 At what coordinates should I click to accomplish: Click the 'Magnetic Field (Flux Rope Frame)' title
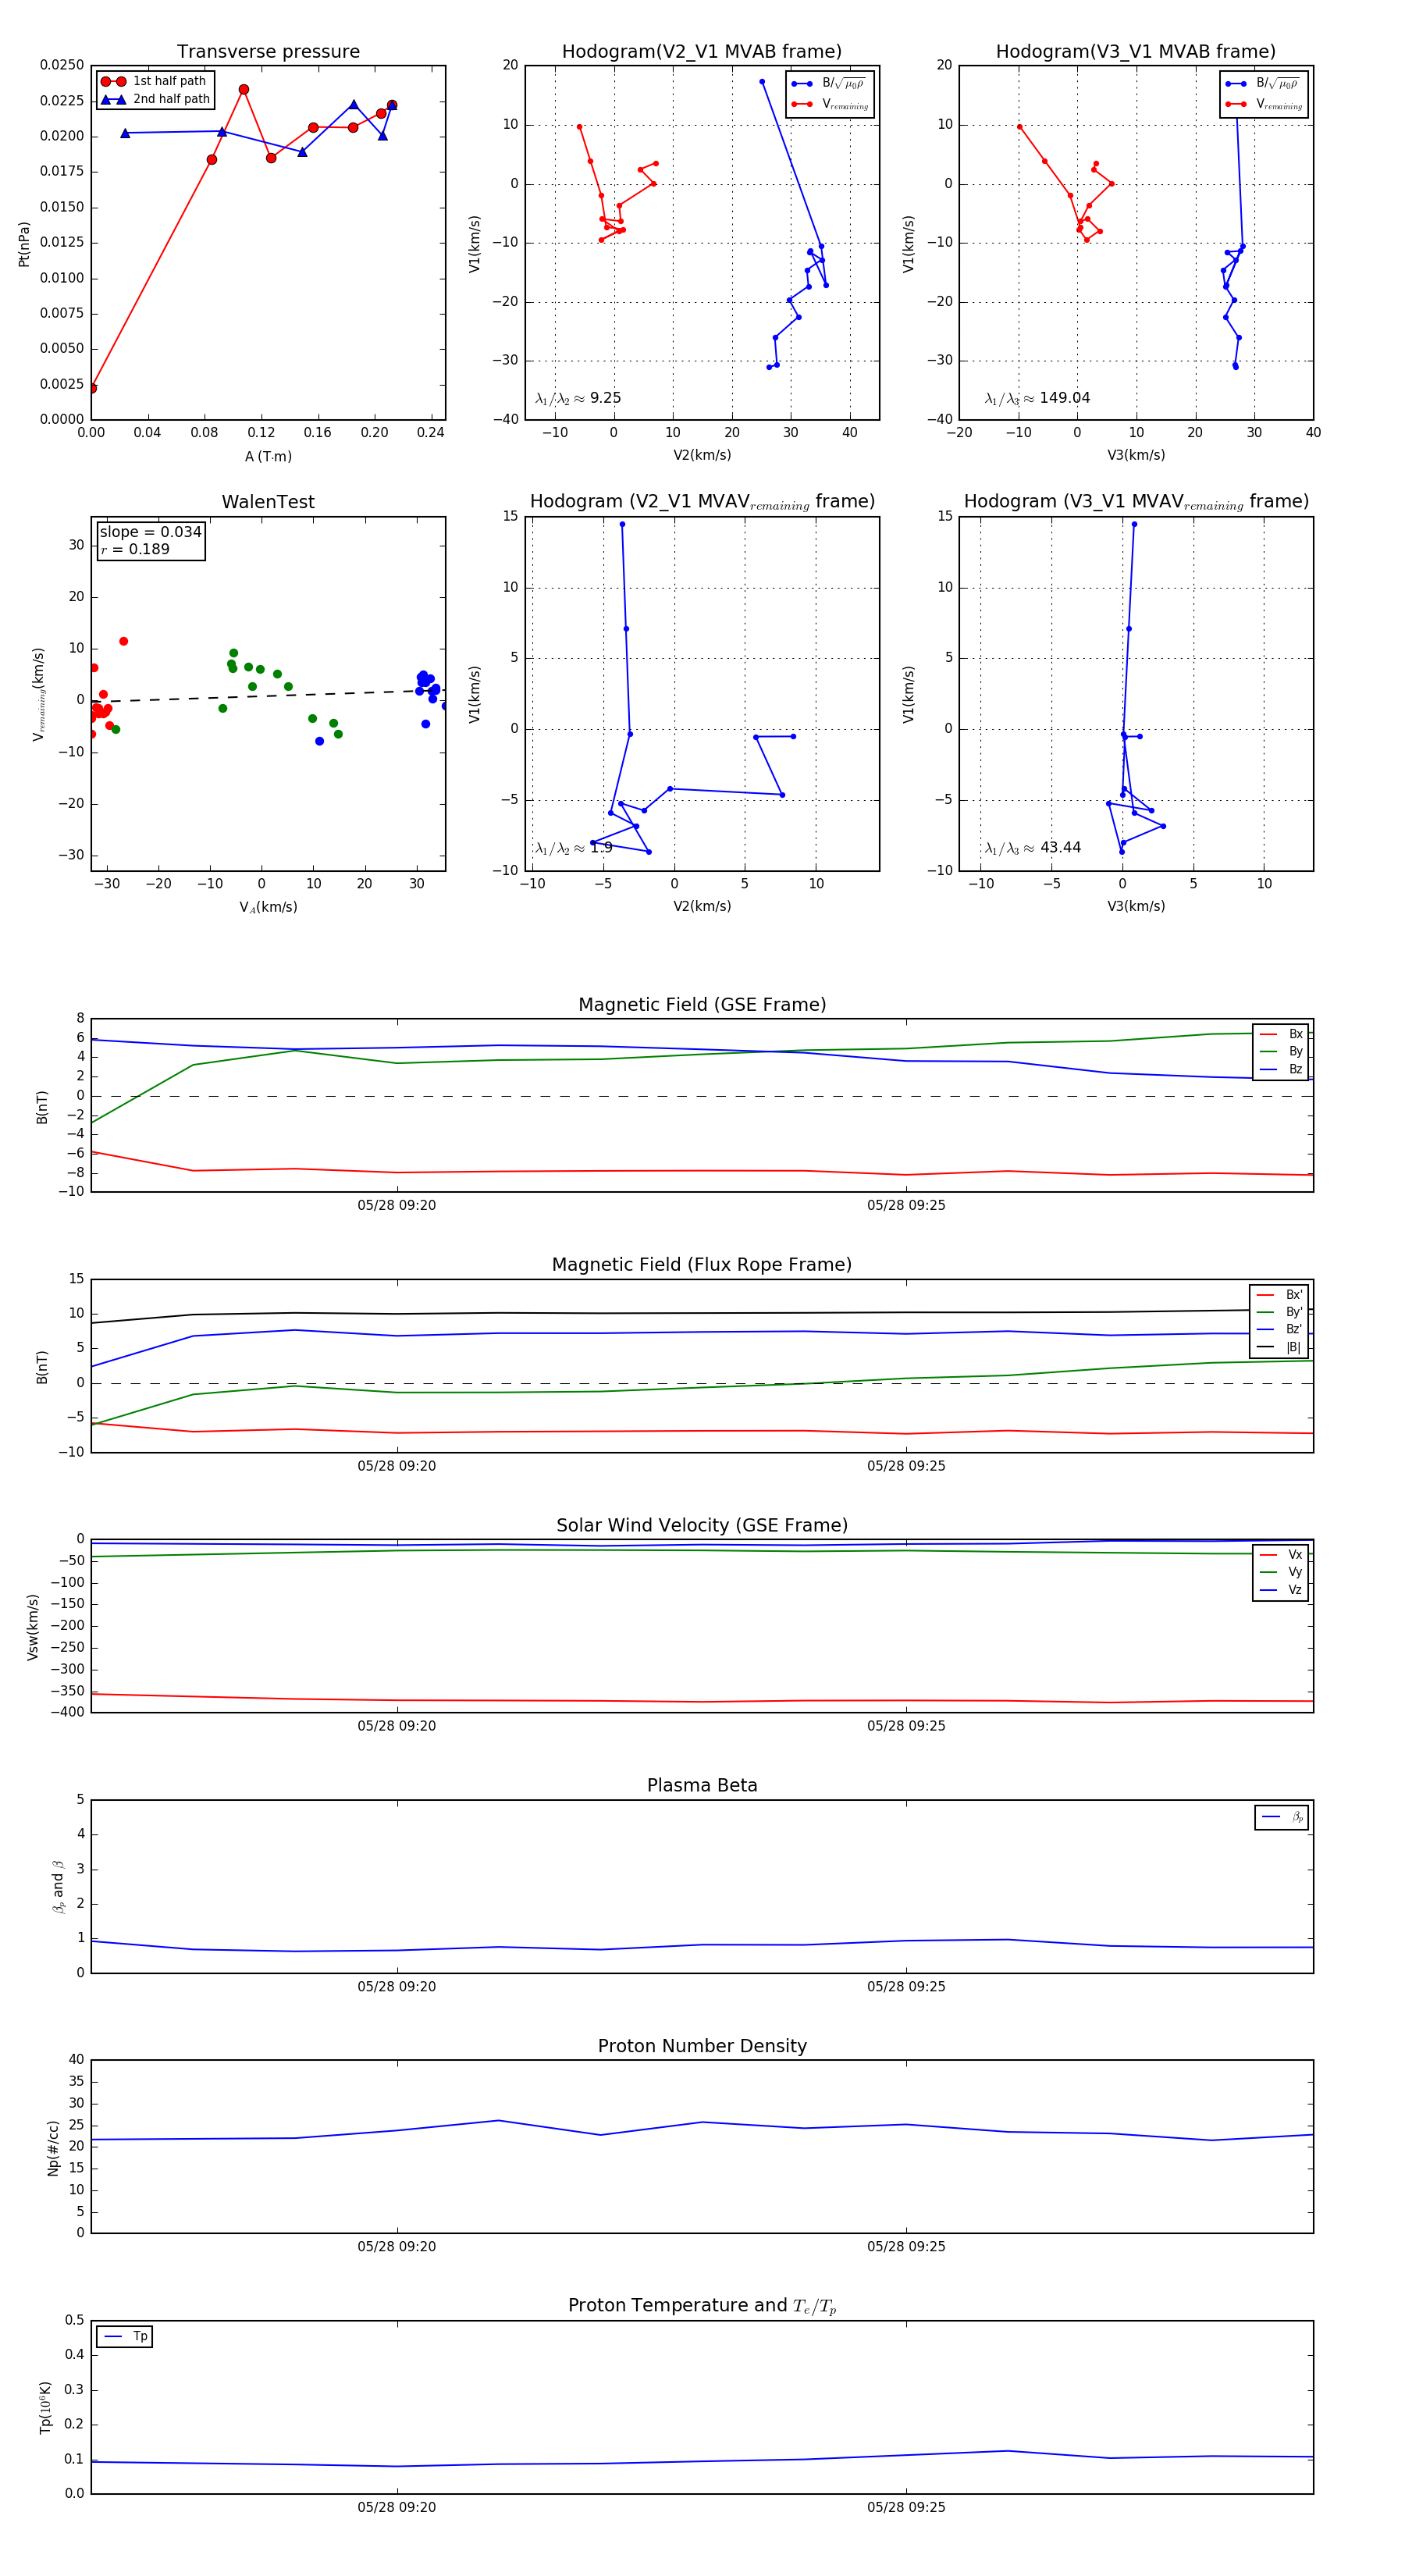point(702,1265)
